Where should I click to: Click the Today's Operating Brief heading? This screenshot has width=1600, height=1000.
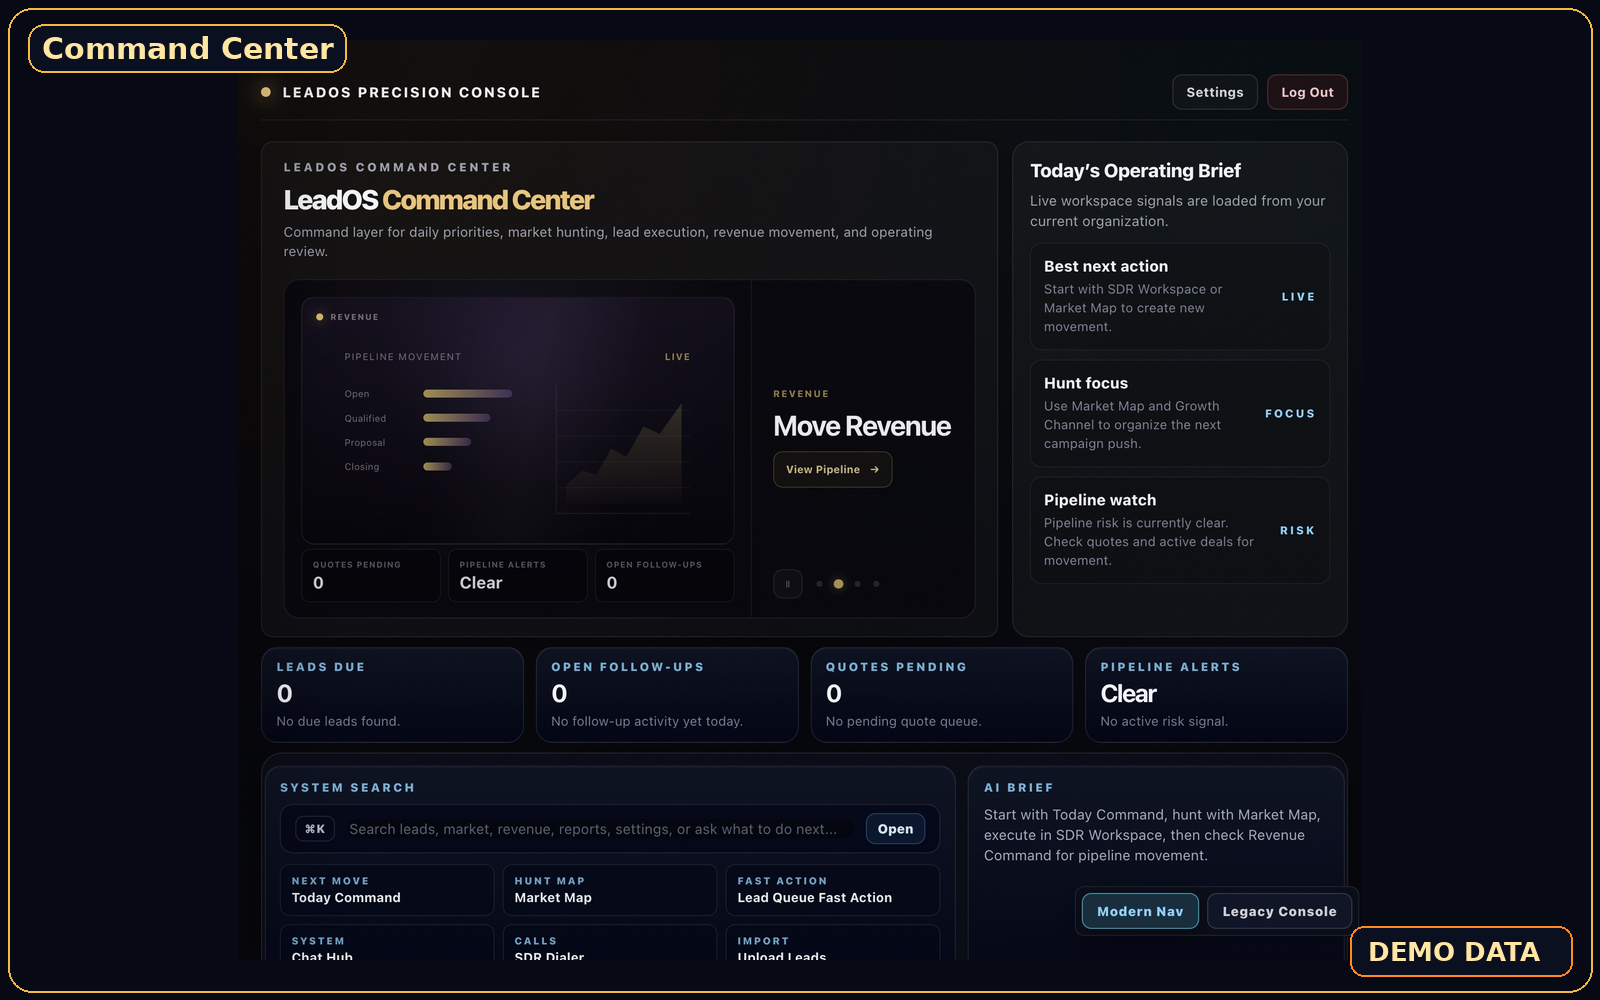coord(1135,171)
